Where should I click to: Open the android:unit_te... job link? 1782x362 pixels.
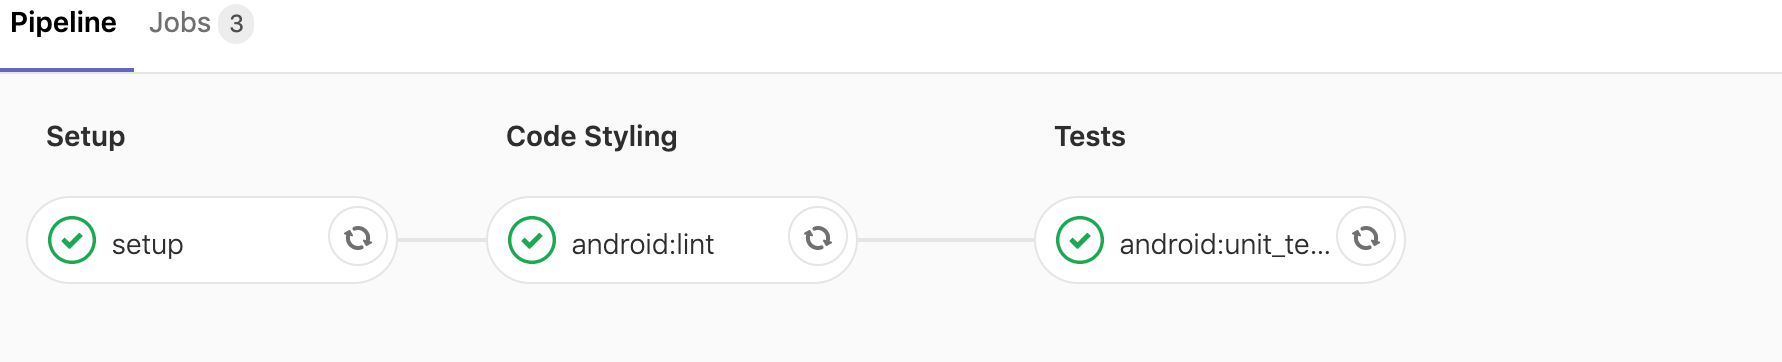1224,244
